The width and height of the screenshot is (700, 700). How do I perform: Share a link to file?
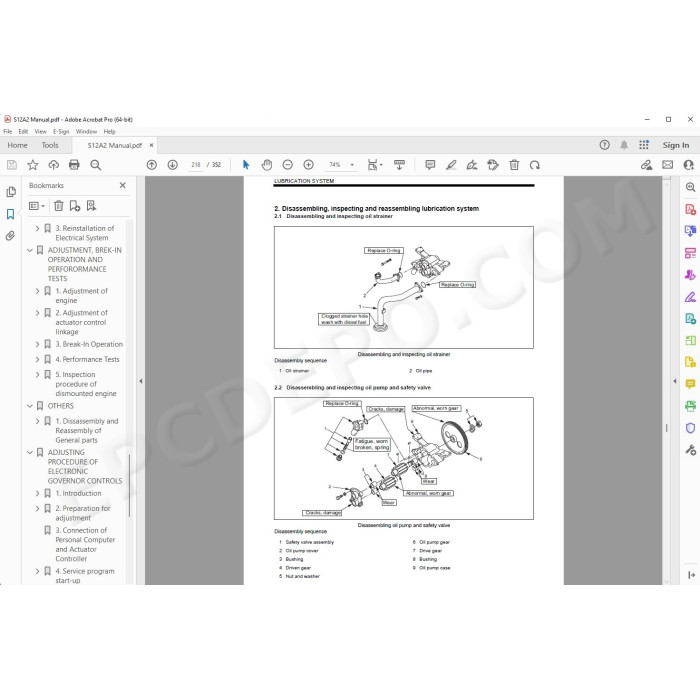[x=646, y=165]
